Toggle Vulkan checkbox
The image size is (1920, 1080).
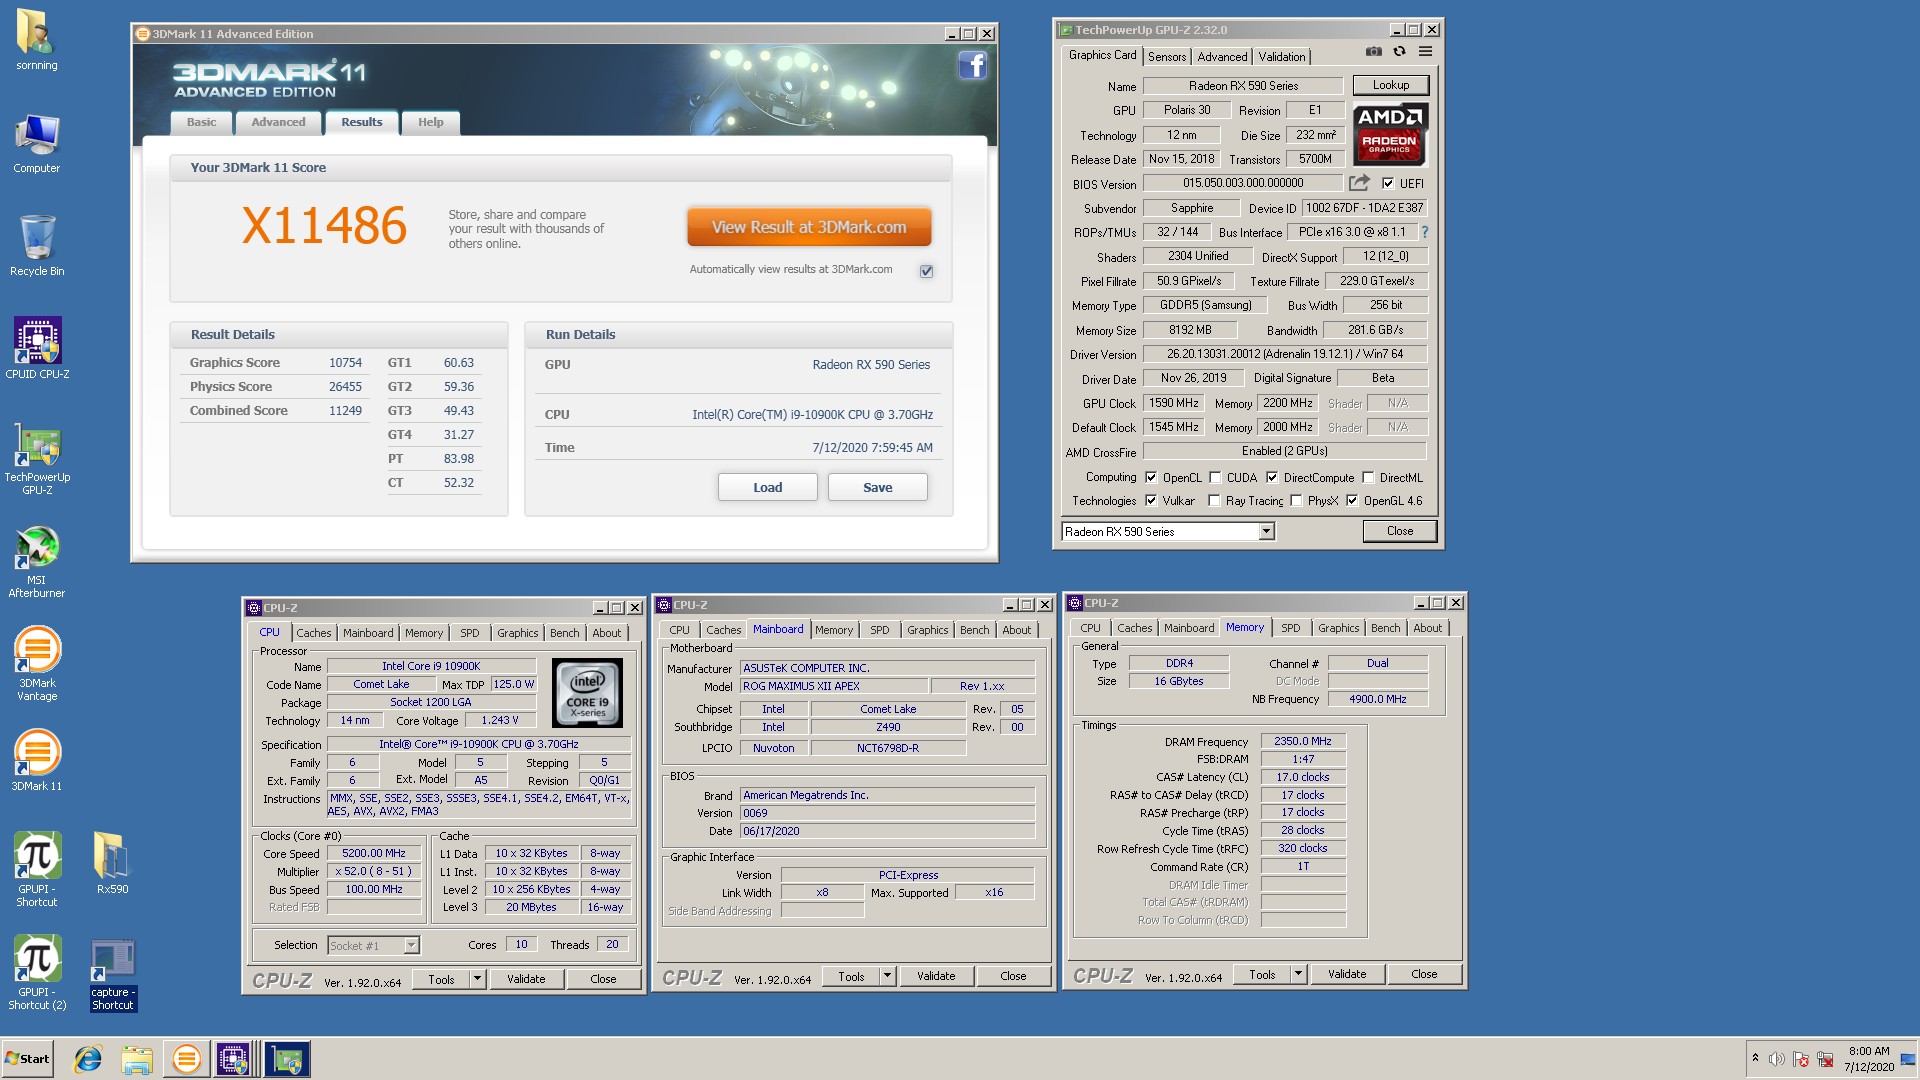pyautogui.click(x=1151, y=501)
